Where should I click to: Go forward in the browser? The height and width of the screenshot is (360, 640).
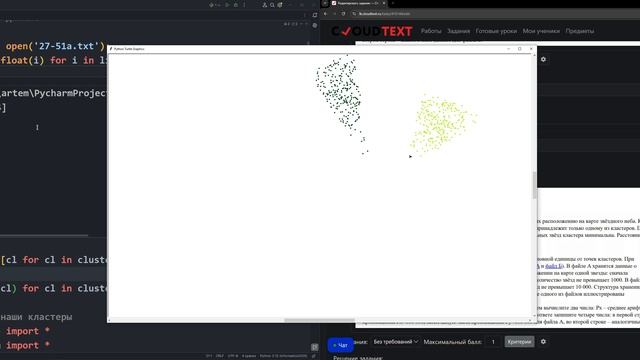point(334,13)
